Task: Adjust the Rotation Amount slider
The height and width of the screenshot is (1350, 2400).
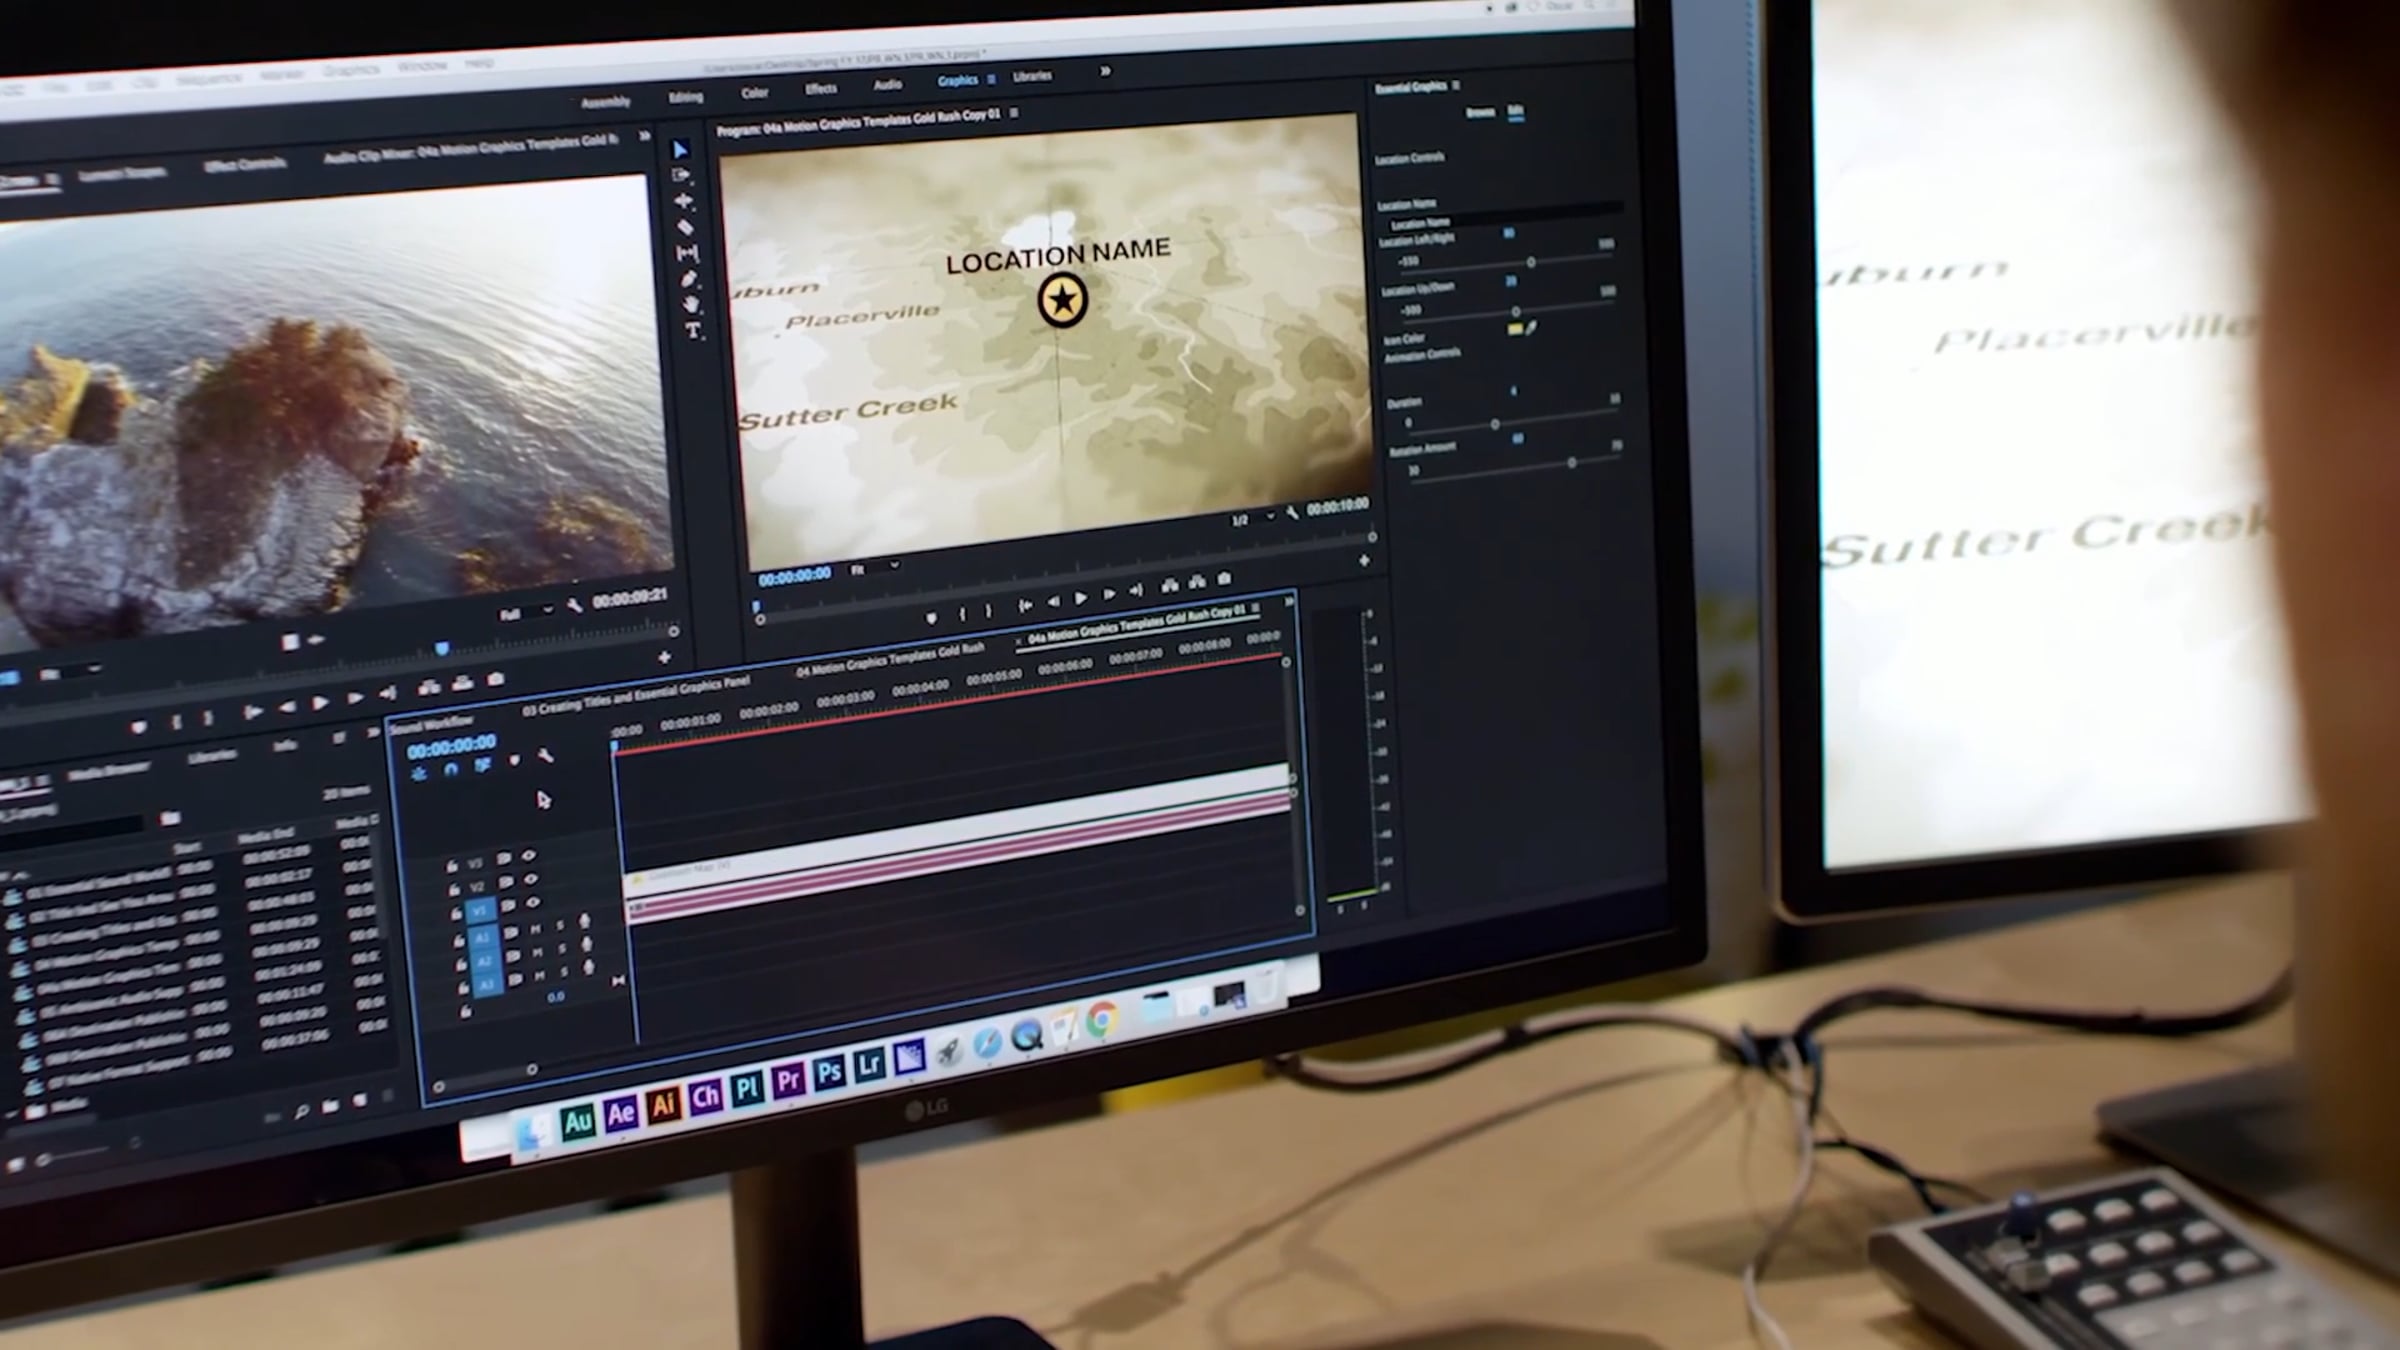Action: pyautogui.click(x=1571, y=463)
